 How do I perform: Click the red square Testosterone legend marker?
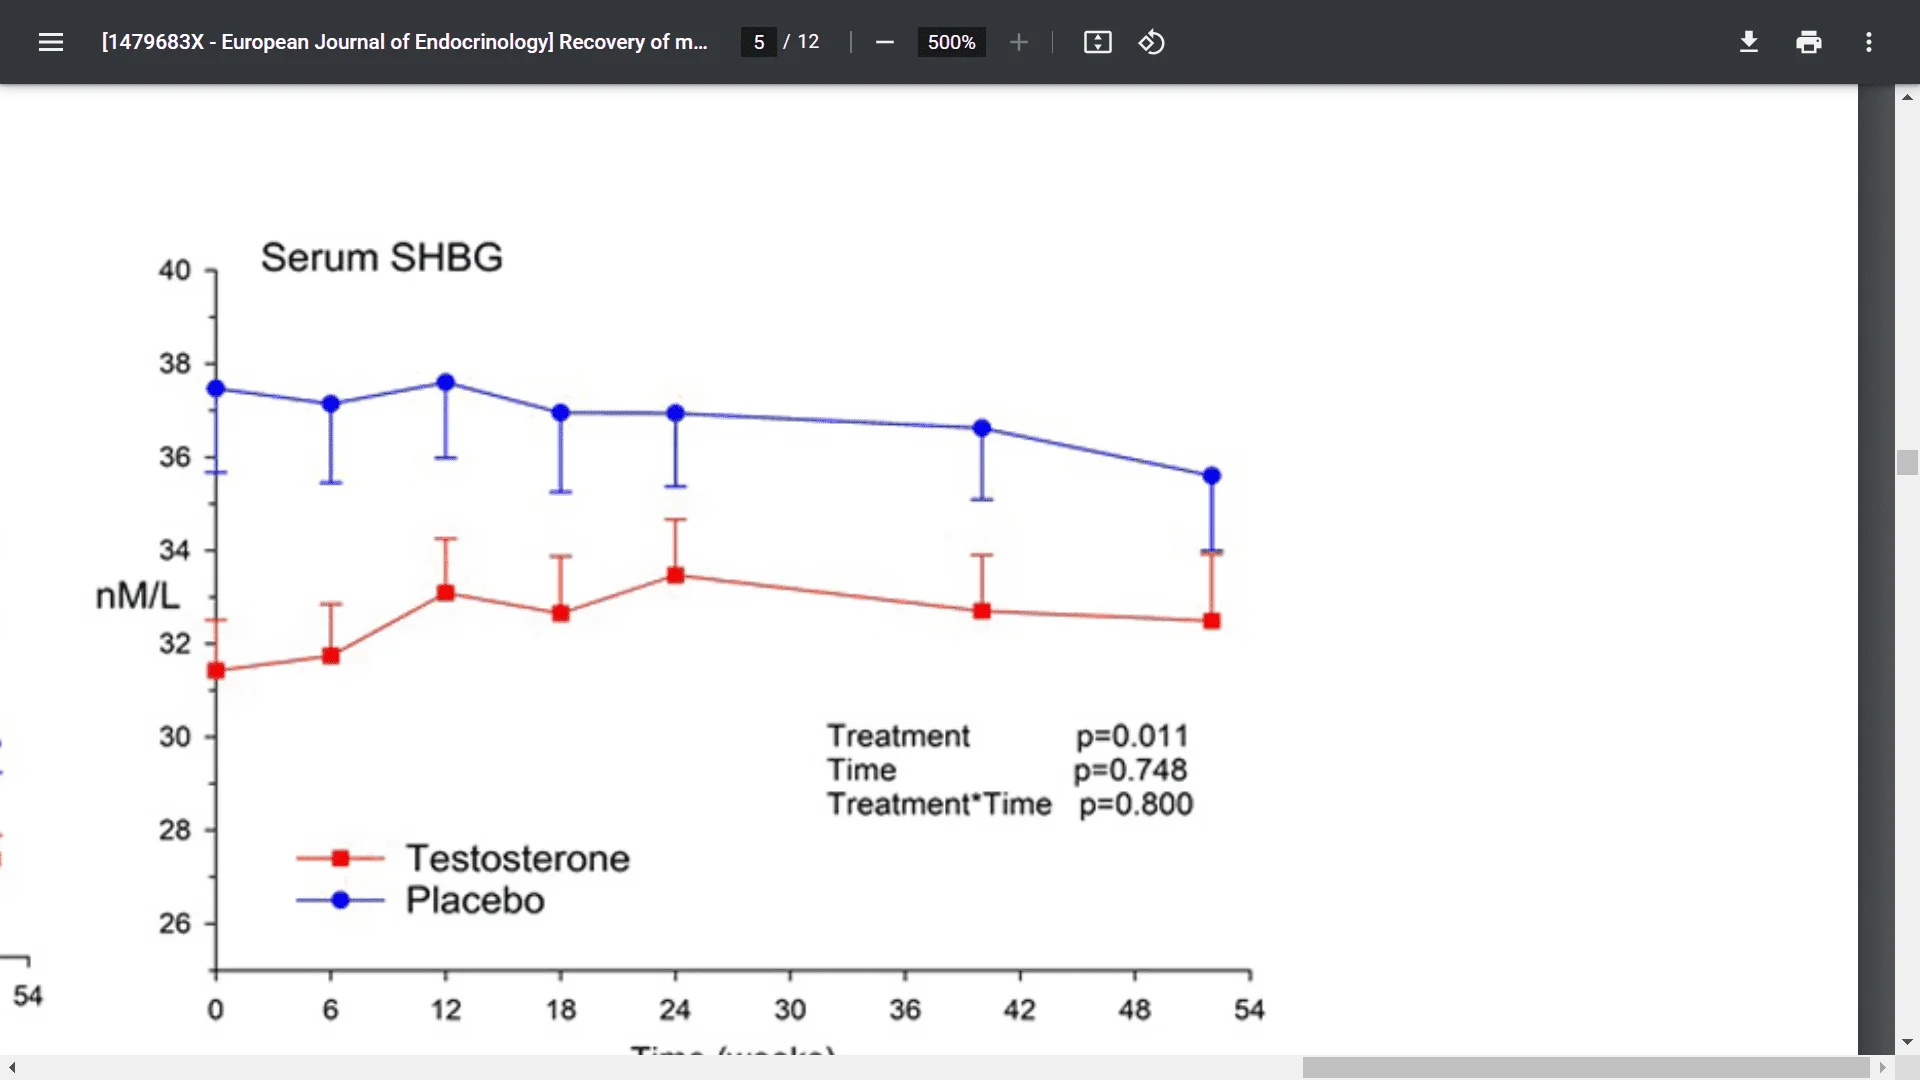(340, 858)
